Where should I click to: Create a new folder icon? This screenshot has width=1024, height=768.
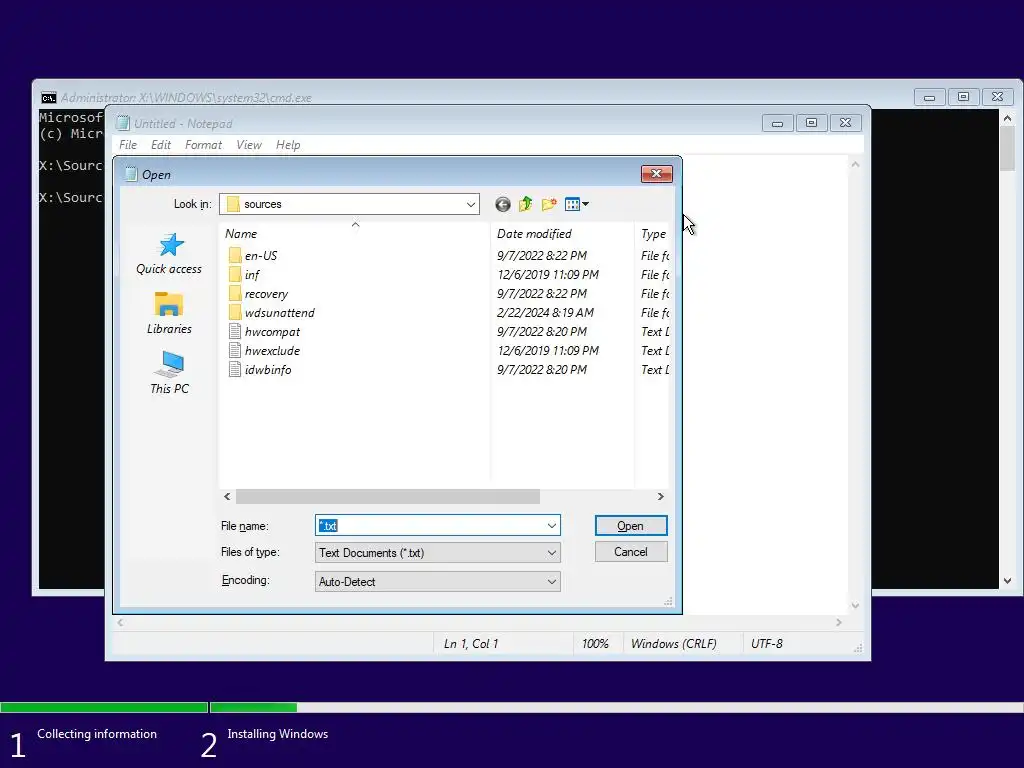[549, 204]
